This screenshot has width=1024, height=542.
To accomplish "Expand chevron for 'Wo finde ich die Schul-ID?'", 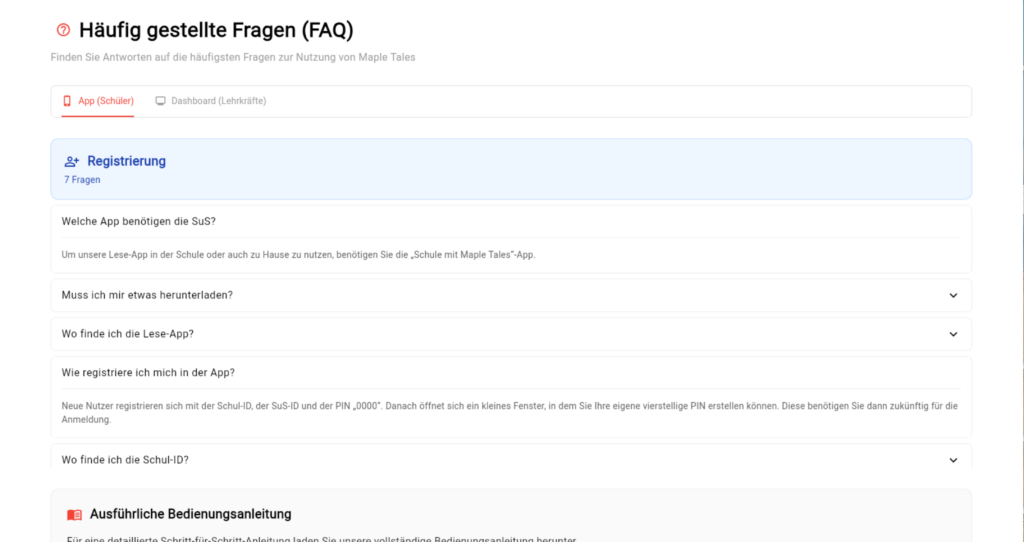I will point(953,460).
